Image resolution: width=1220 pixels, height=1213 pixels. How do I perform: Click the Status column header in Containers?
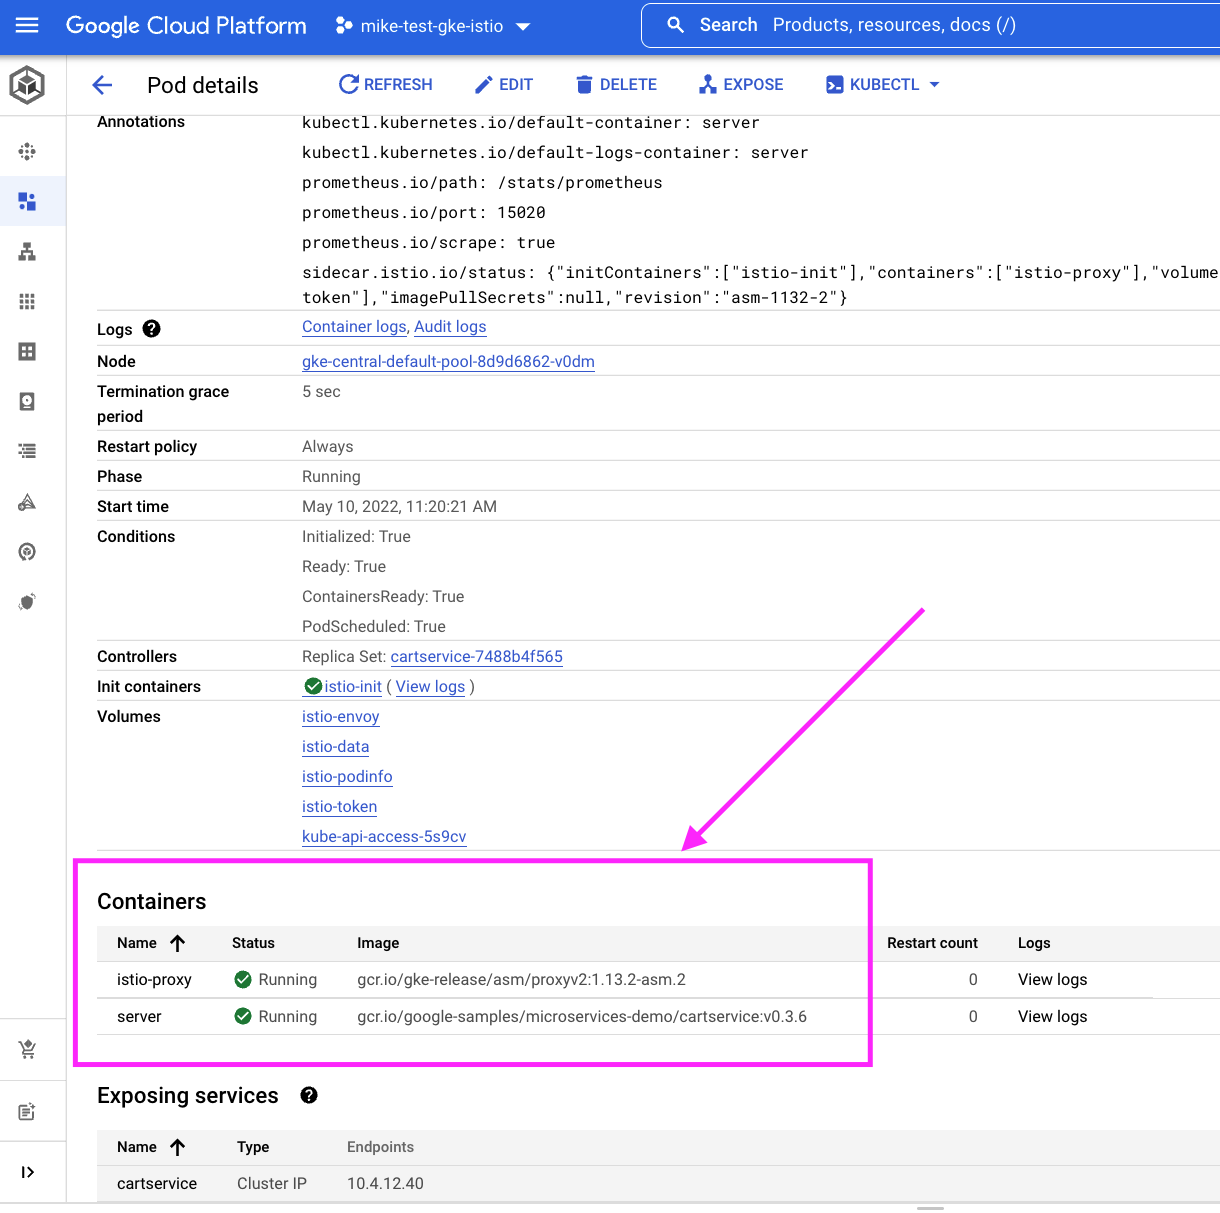(x=253, y=943)
